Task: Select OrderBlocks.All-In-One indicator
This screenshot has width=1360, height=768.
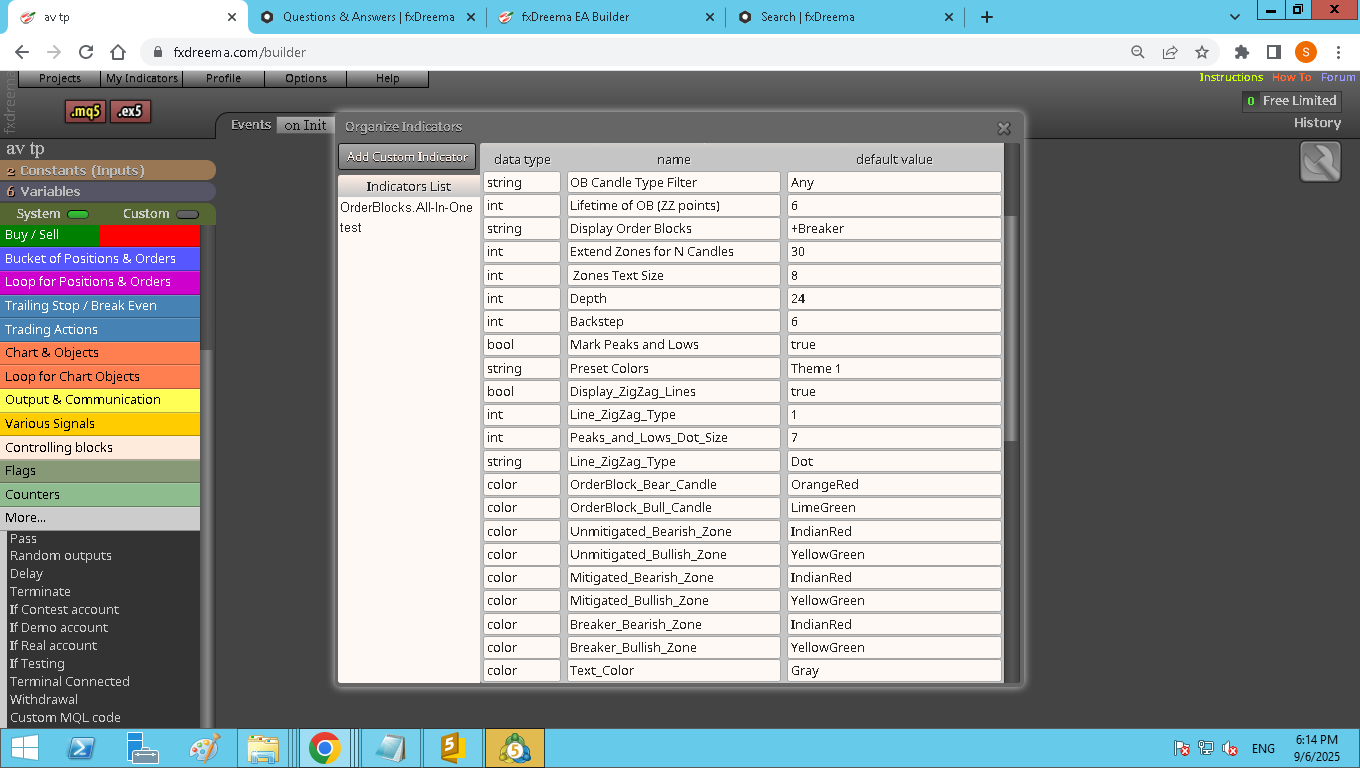Action: 407,207
